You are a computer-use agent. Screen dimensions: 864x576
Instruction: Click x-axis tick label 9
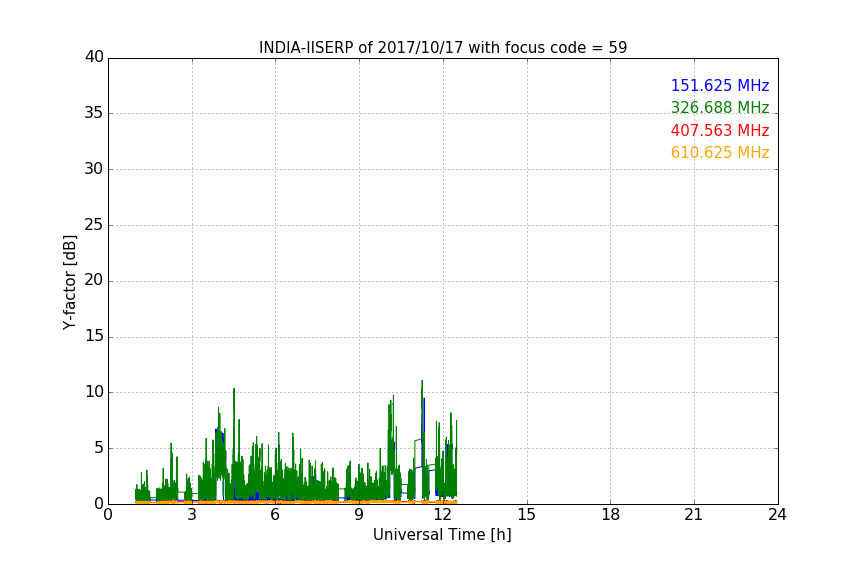pos(359,515)
